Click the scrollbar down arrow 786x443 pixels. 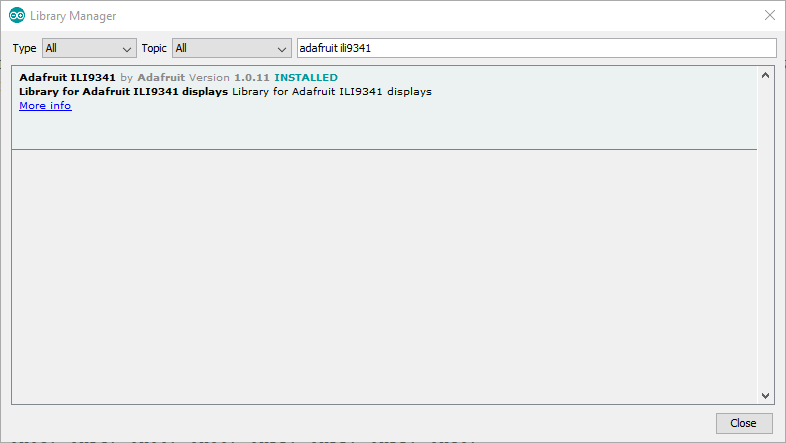tap(765, 395)
